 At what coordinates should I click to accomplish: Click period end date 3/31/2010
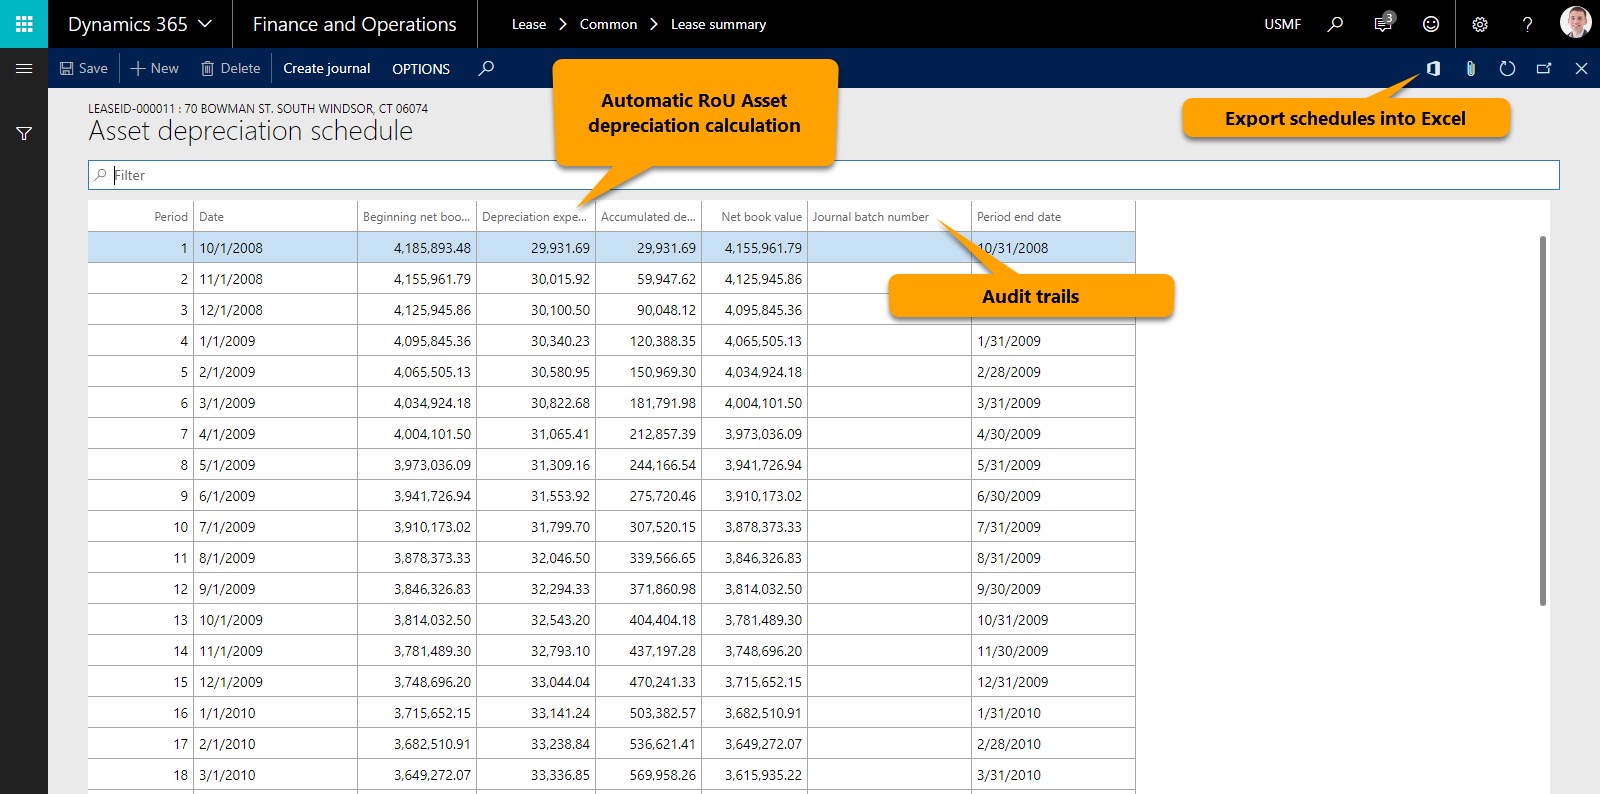[1053, 775]
